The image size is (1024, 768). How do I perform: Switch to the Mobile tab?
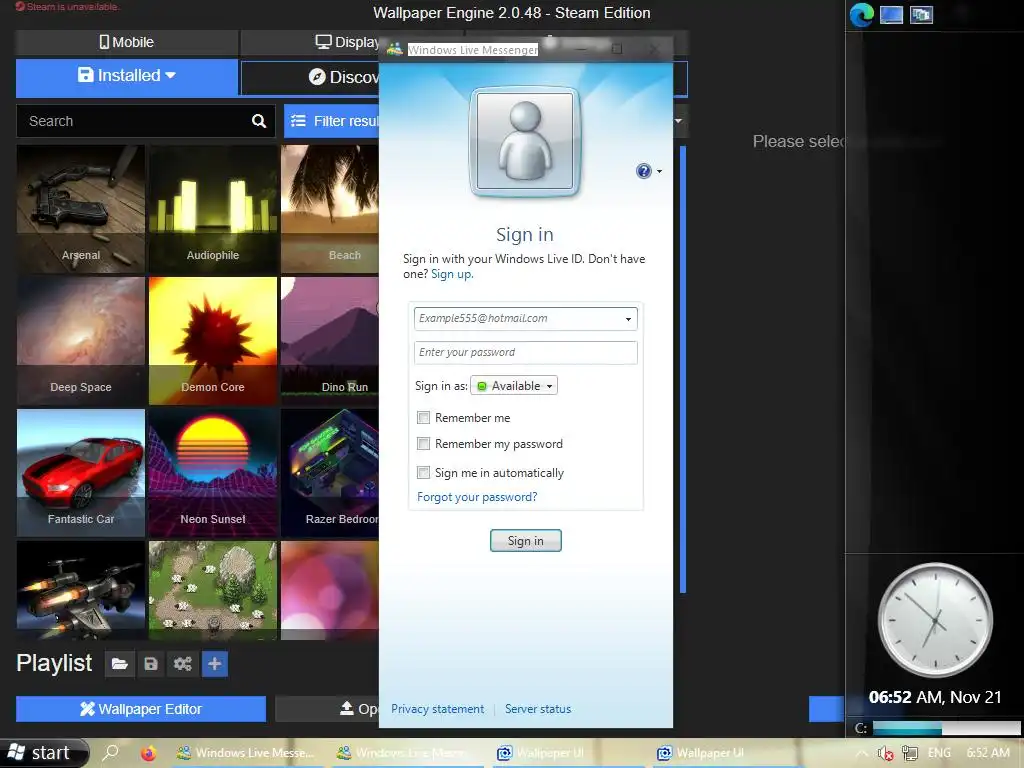[127, 42]
